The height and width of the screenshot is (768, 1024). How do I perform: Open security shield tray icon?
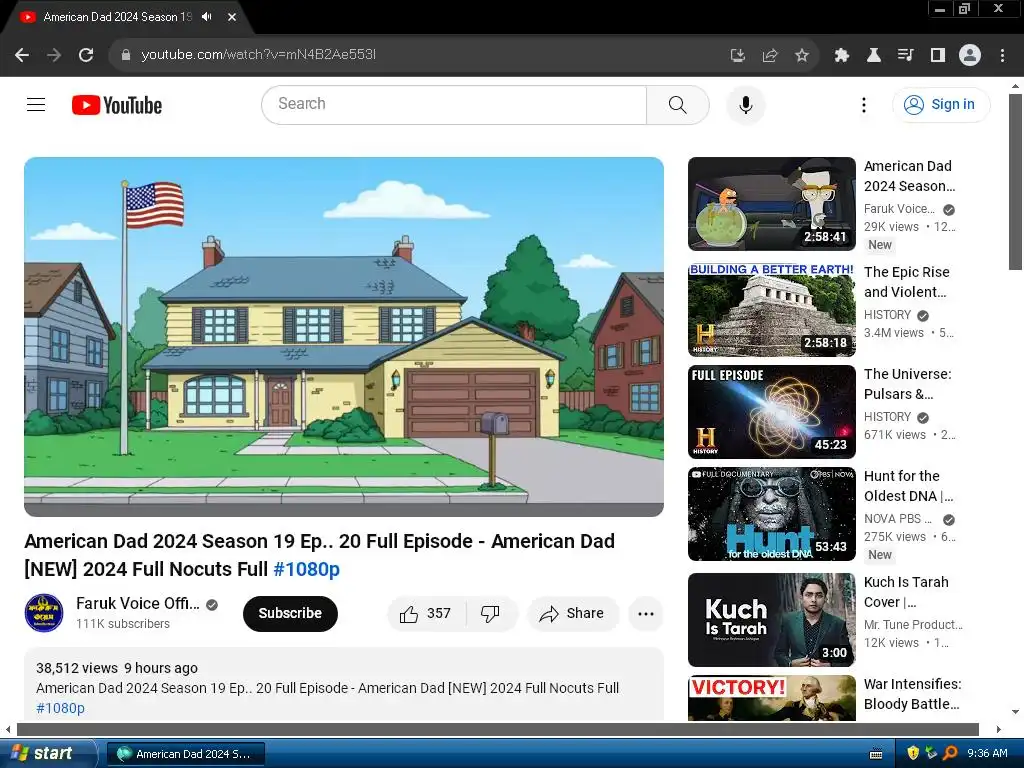point(913,753)
